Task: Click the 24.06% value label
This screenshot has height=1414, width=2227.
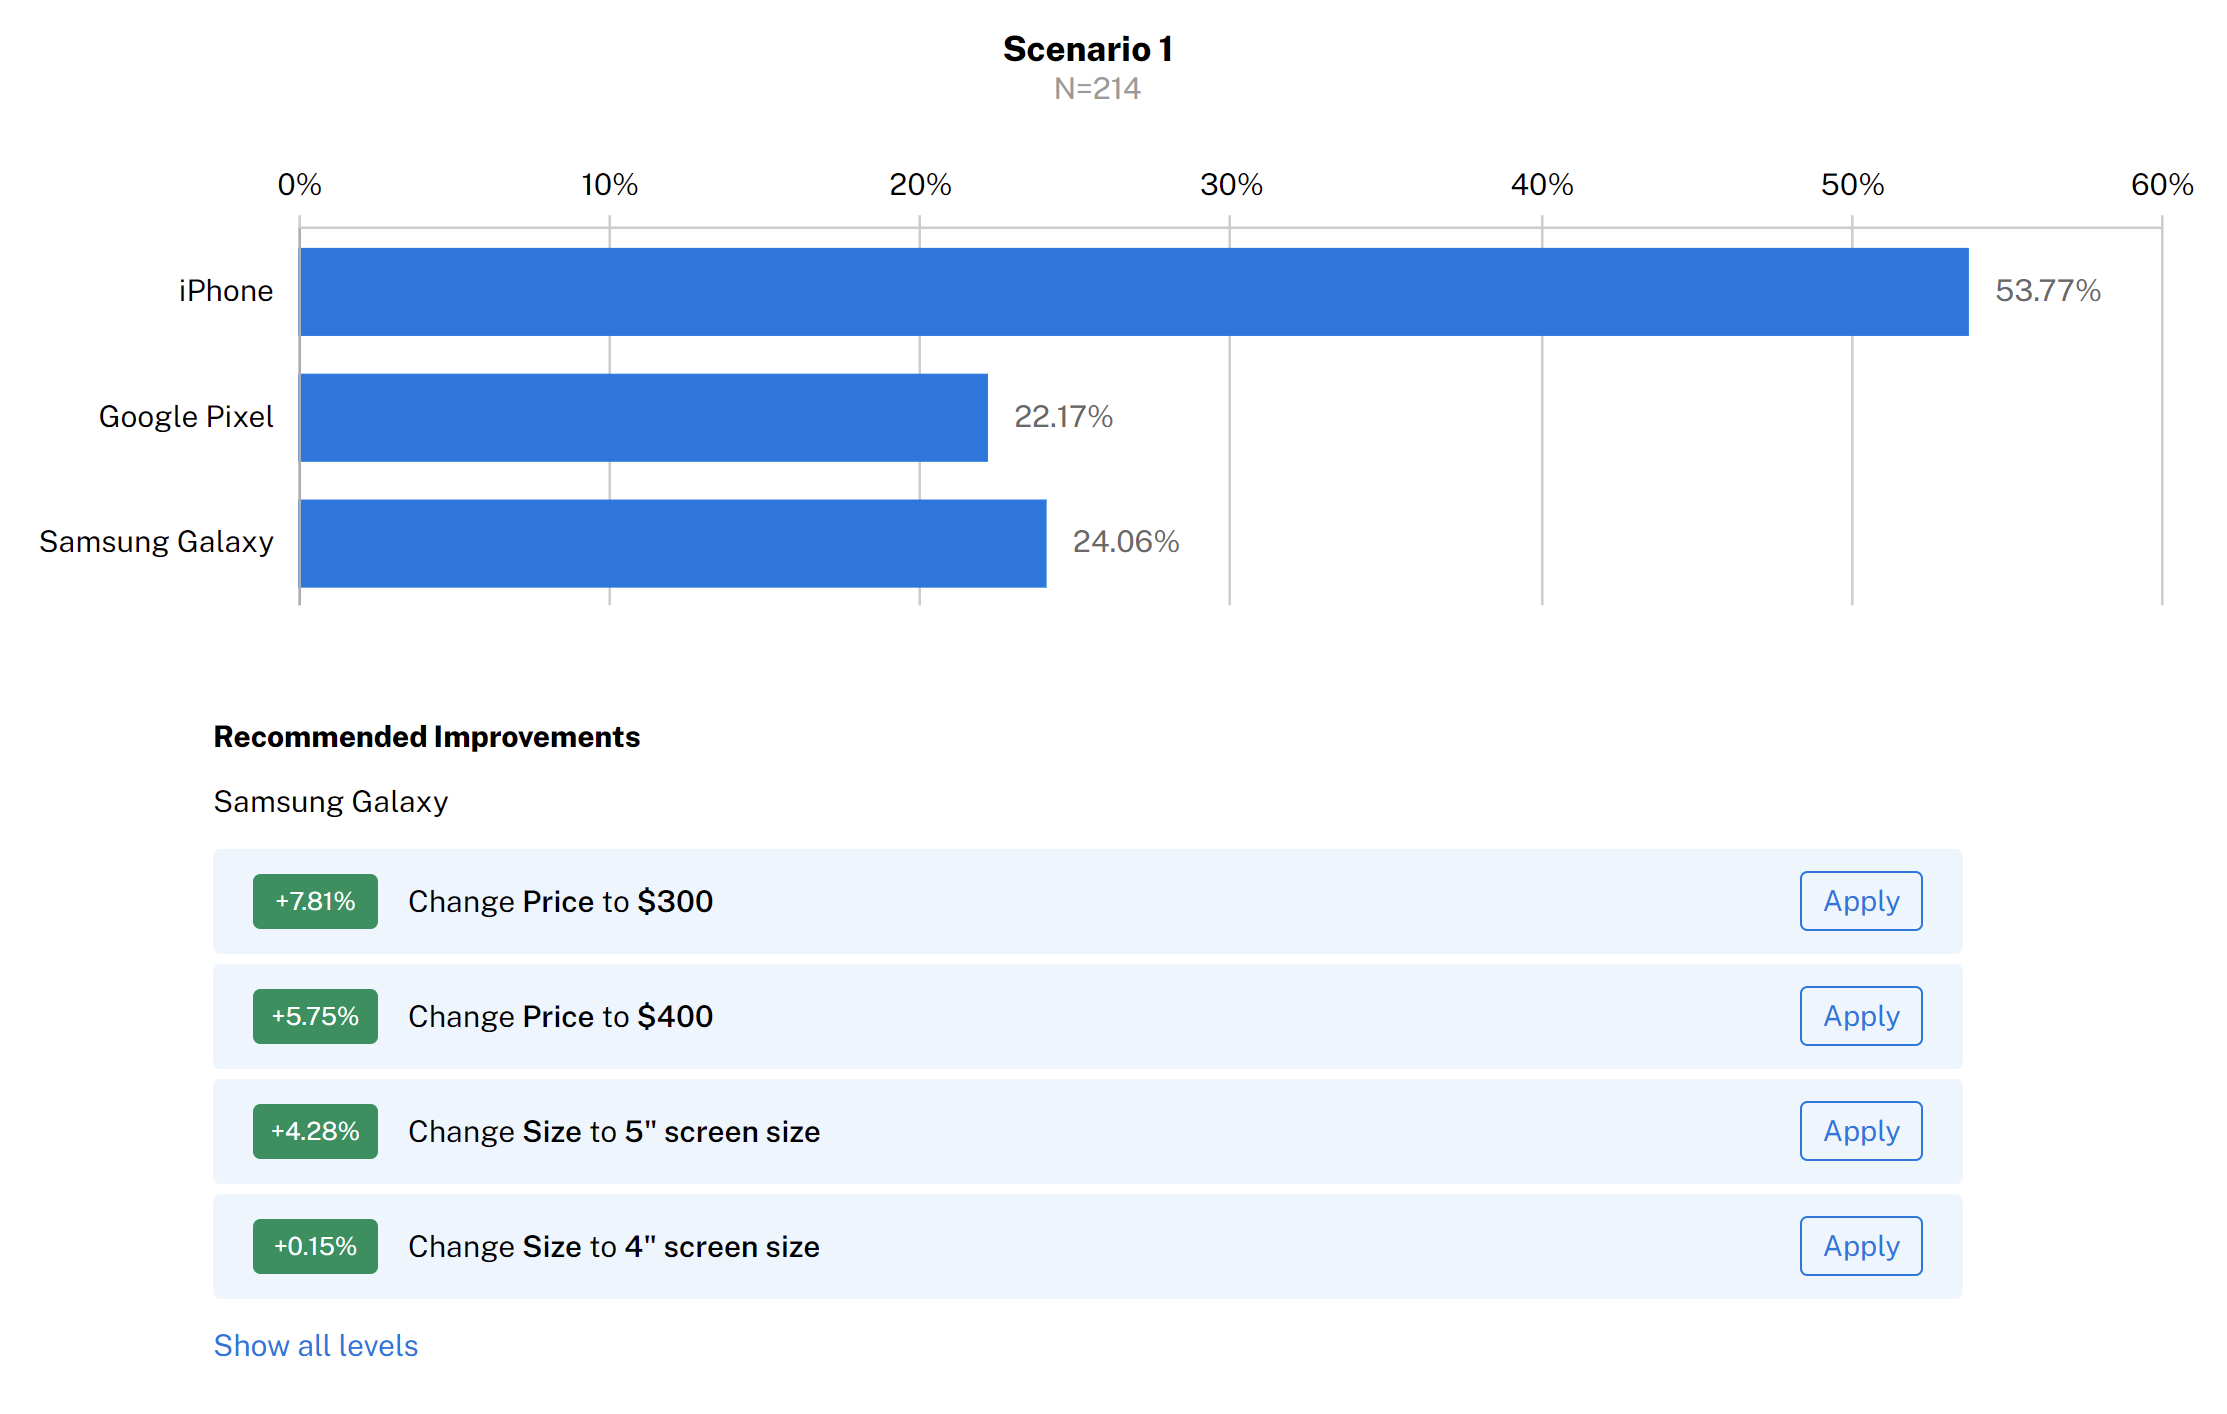Action: (x=1126, y=542)
